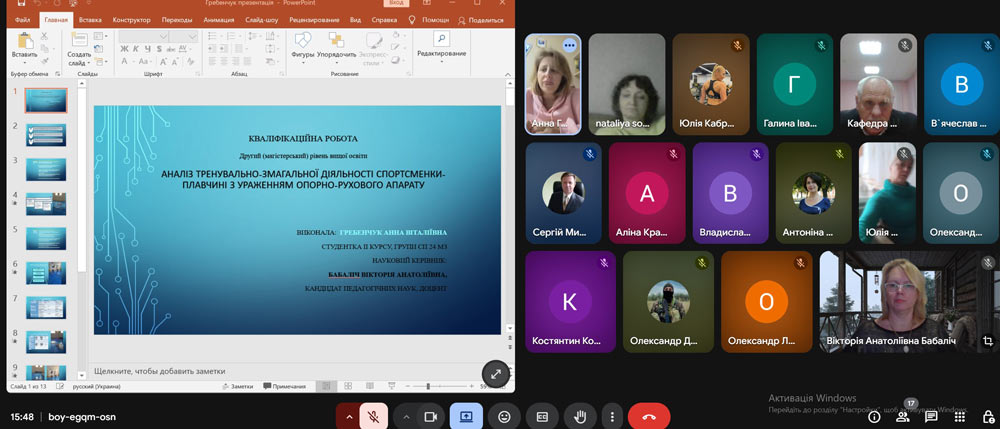Click the present screen icon

point(466,416)
